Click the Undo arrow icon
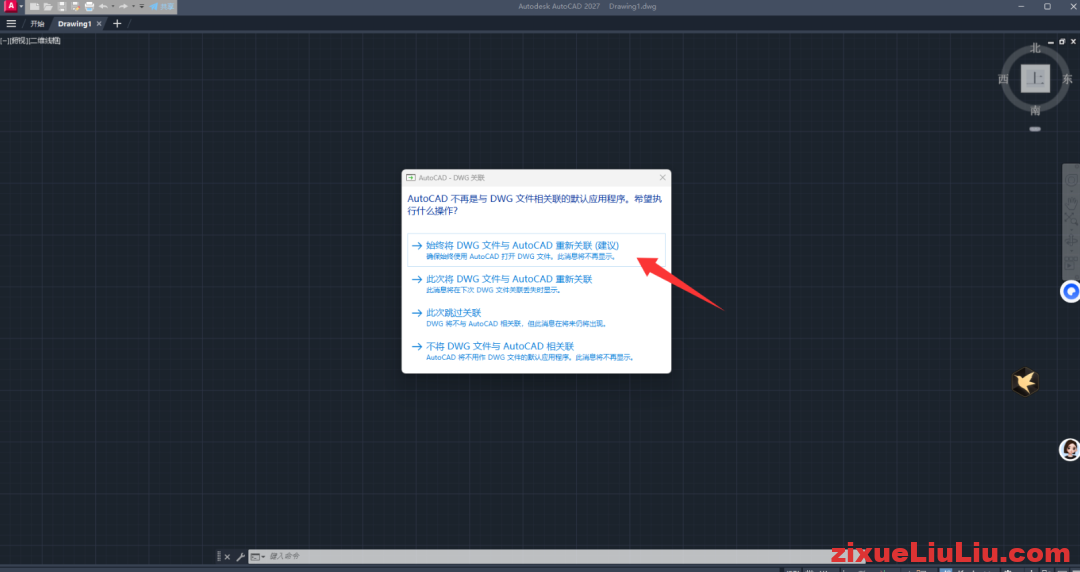 pos(103,6)
